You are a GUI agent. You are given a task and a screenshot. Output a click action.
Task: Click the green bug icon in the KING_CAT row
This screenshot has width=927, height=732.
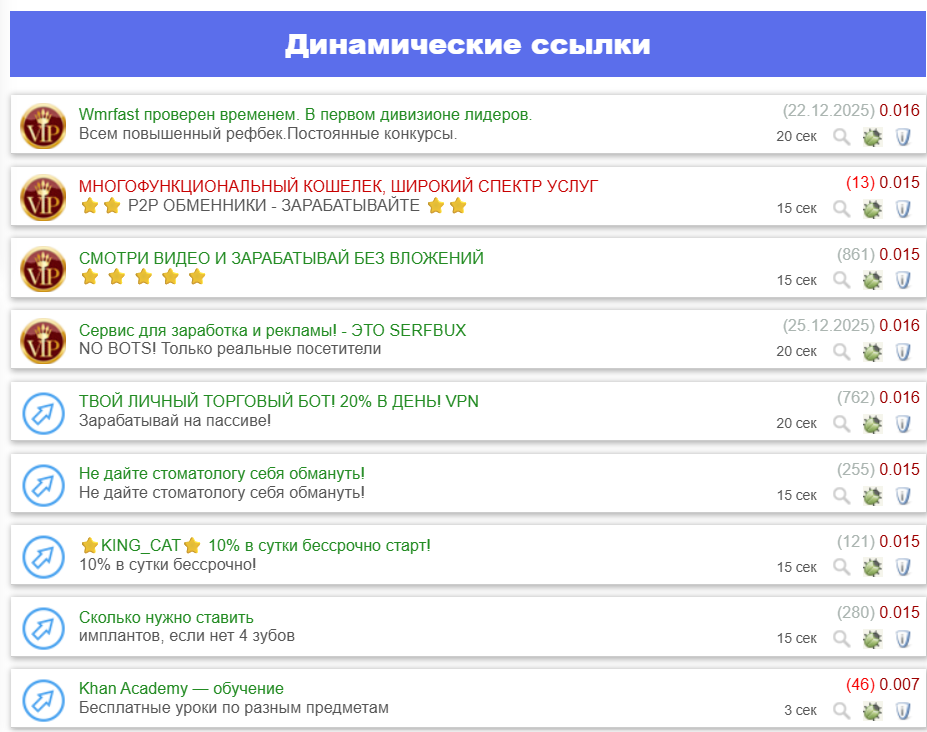(872, 567)
